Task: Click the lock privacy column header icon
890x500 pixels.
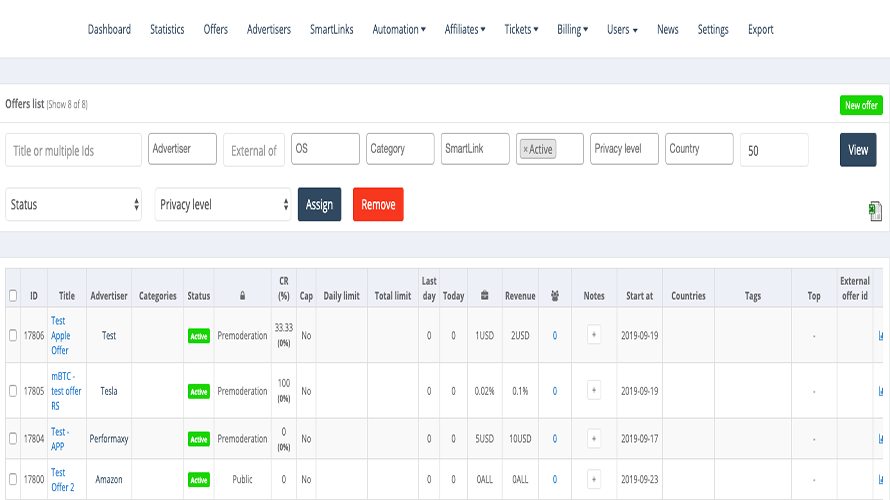Action: pos(242,296)
